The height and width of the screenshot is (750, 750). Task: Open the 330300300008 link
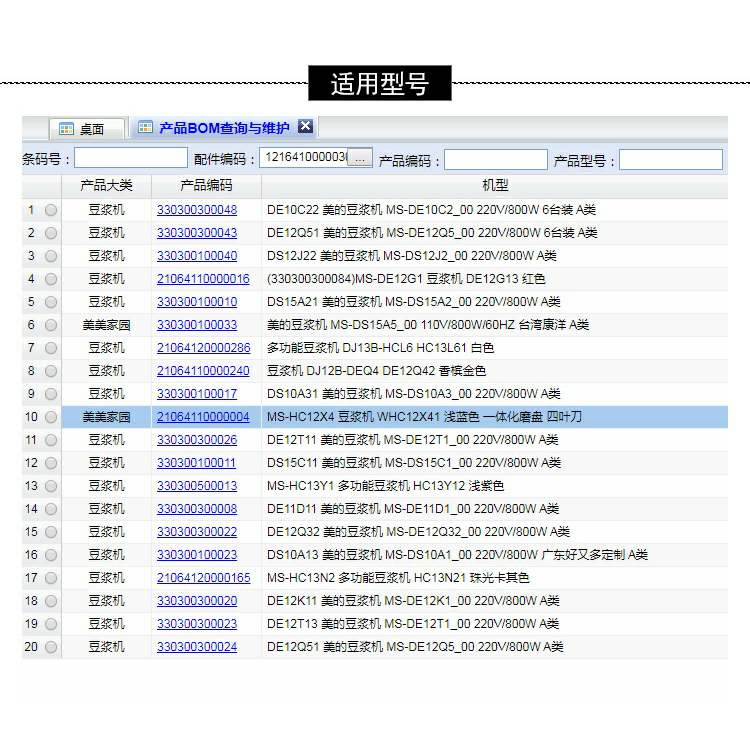click(x=197, y=508)
